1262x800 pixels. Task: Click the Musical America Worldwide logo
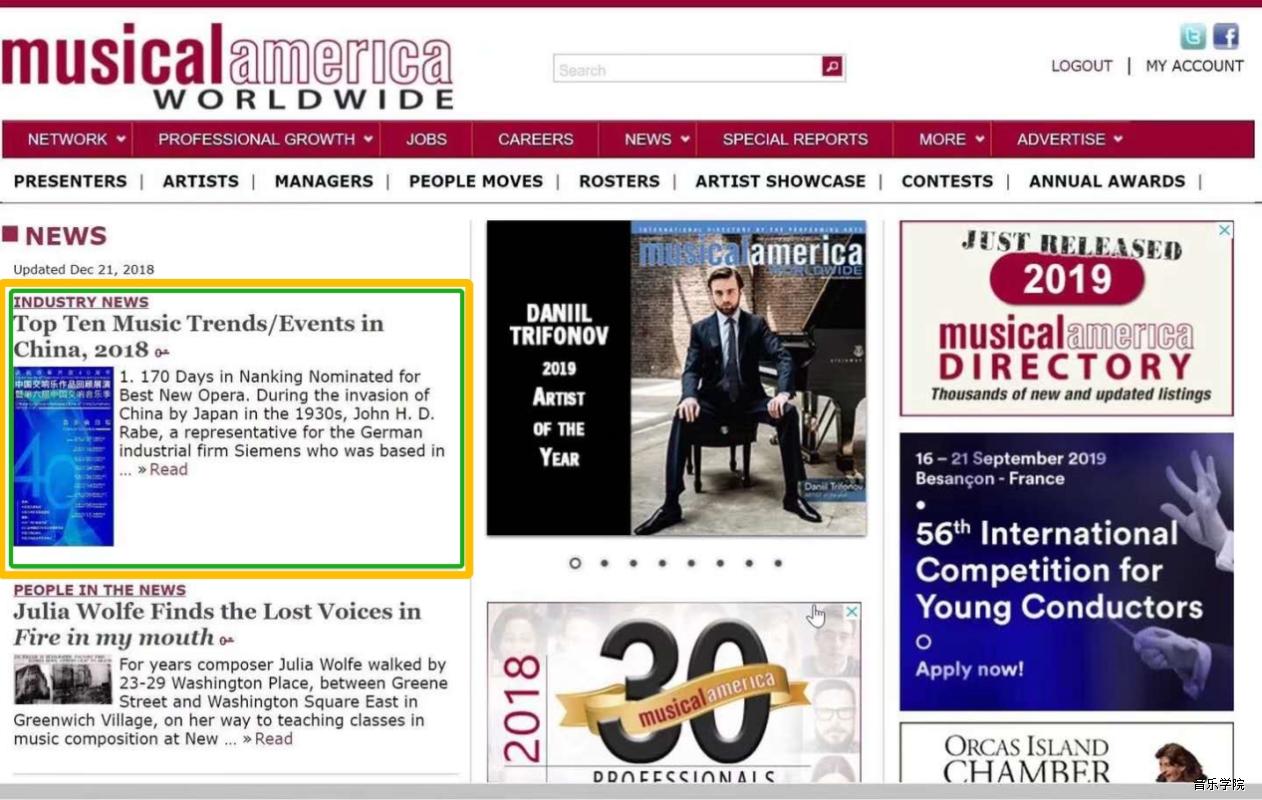pos(227,67)
